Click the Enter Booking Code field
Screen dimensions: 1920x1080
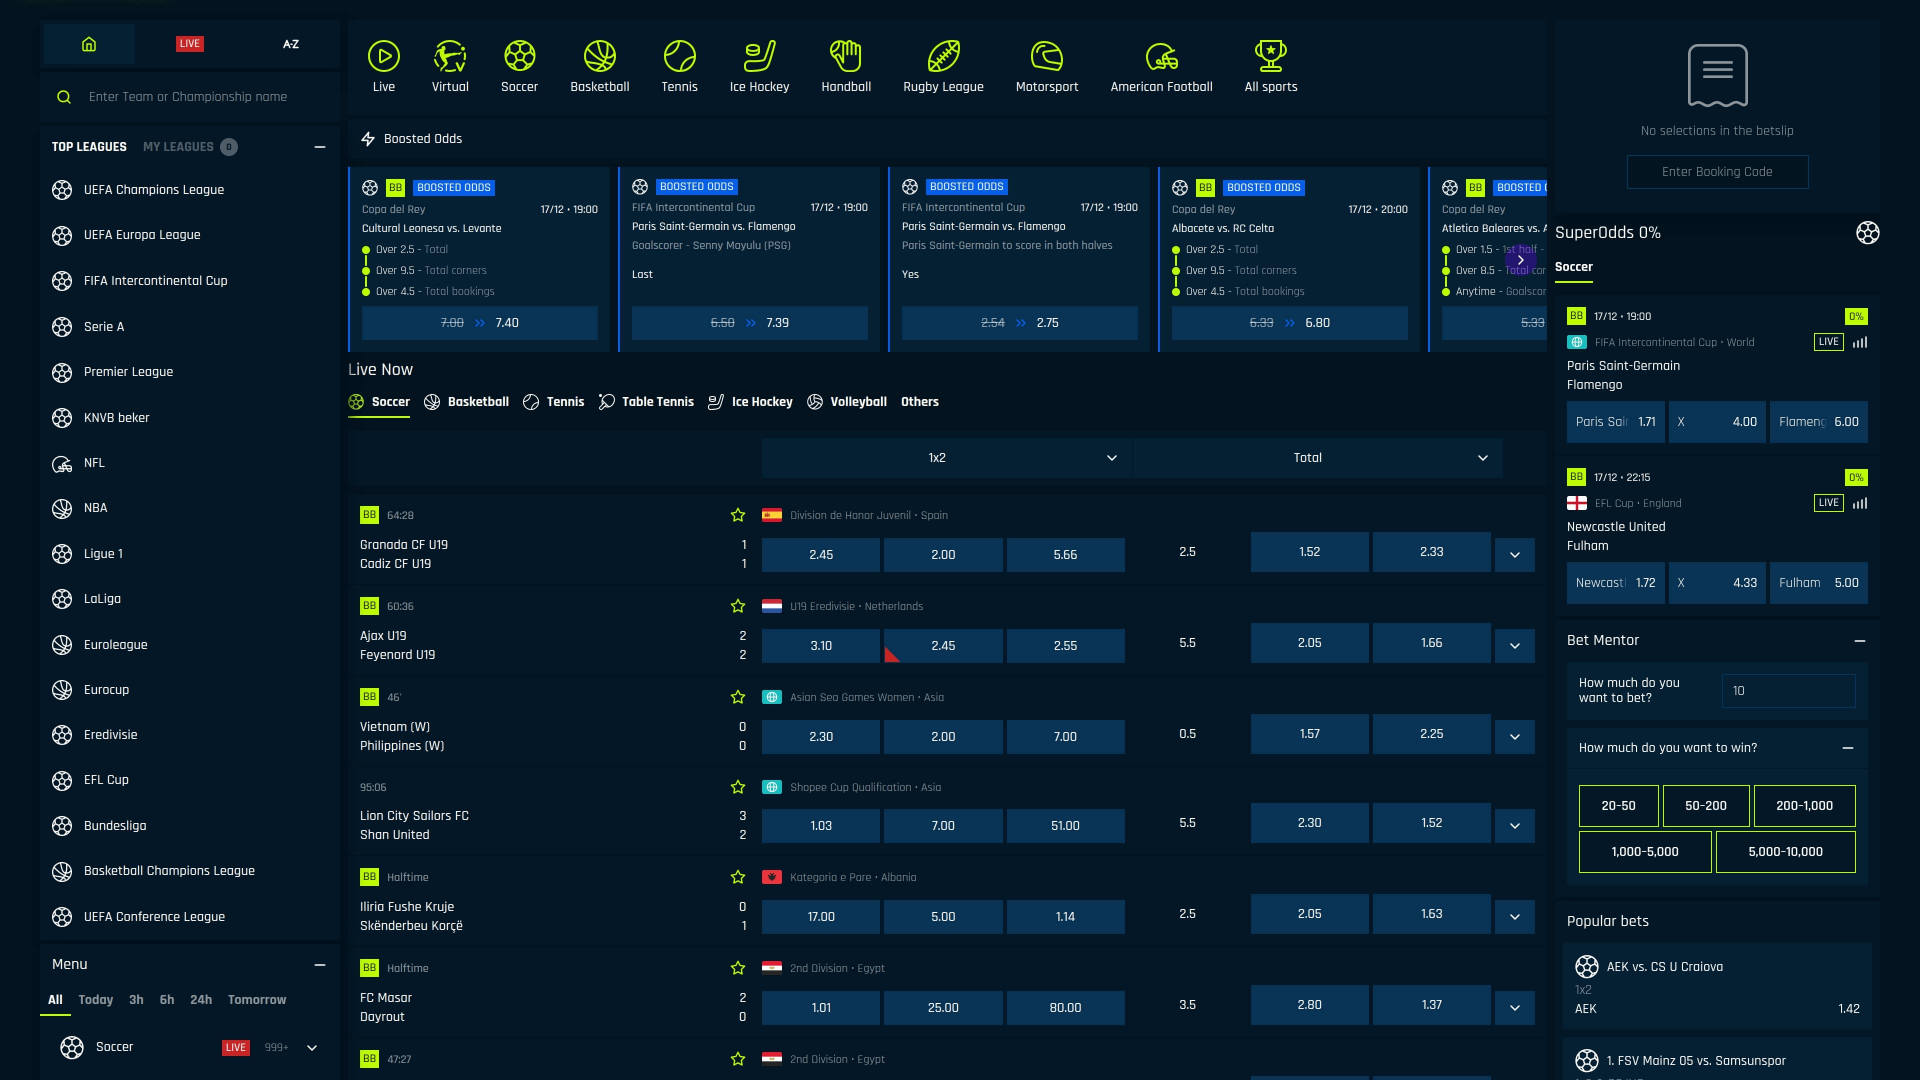tap(1717, 171)
